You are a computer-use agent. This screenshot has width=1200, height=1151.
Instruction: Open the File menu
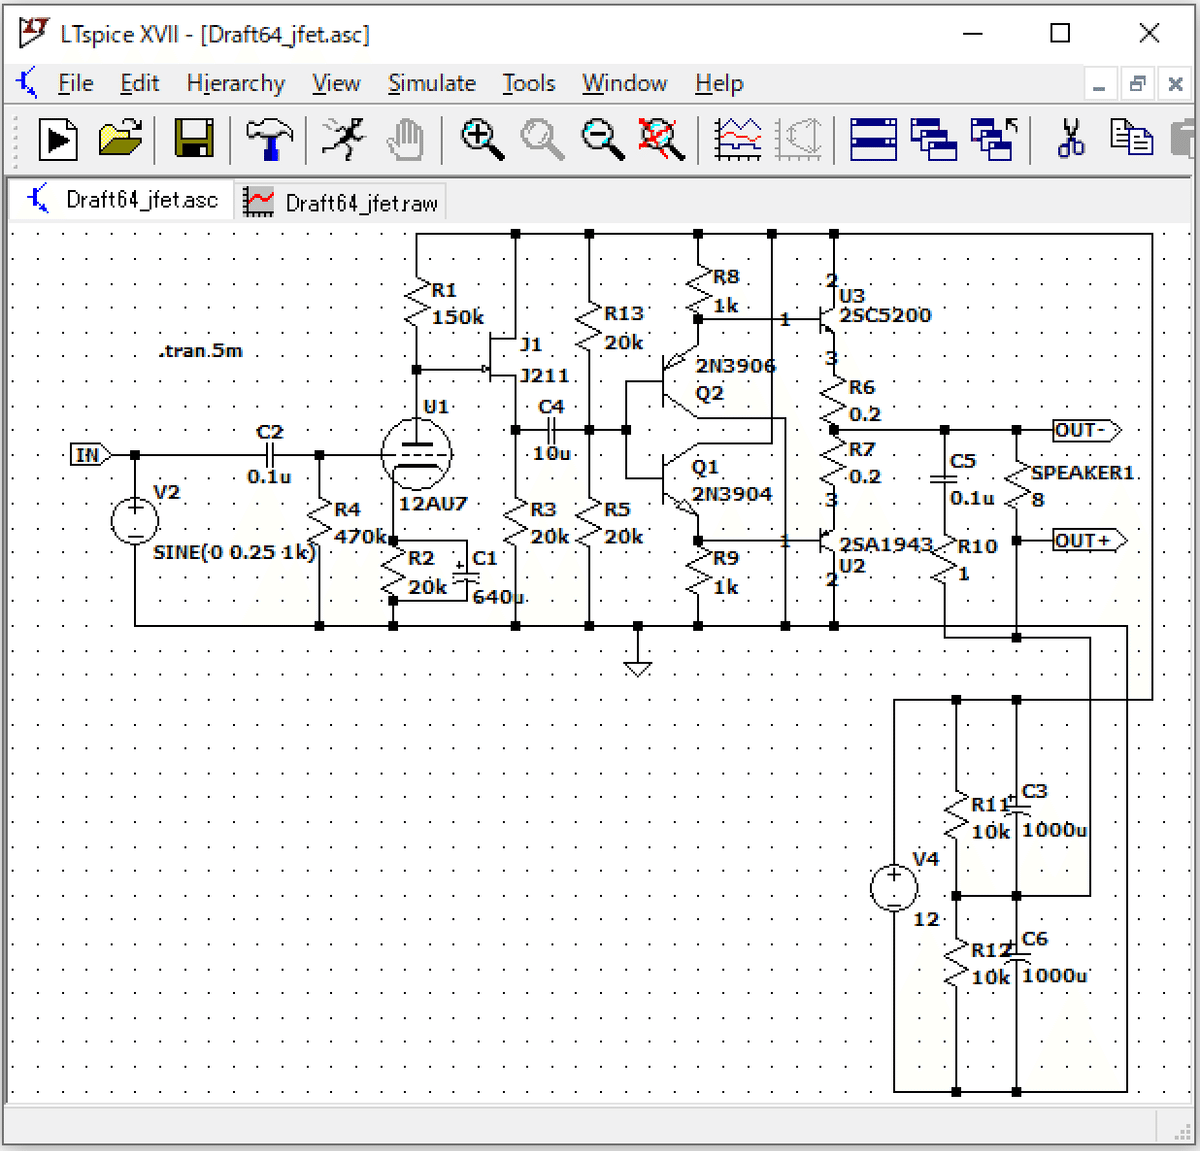coord(76,83)
